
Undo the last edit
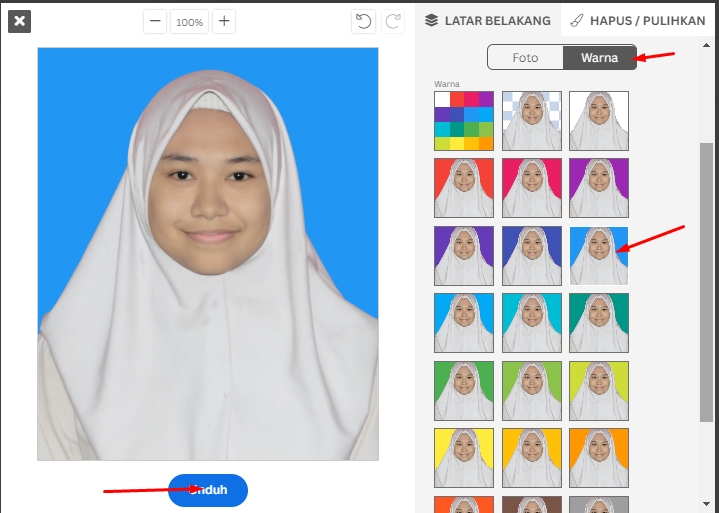pos(363,22)
